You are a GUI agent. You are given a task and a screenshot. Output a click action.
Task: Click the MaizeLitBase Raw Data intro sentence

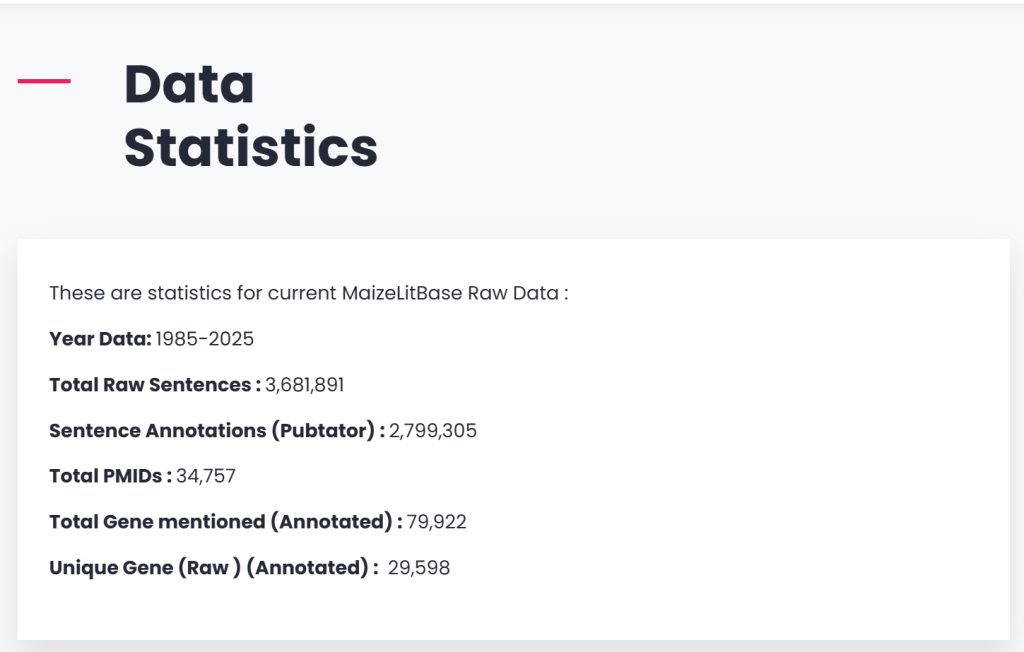pyautogui.click(x=308, y=294)
